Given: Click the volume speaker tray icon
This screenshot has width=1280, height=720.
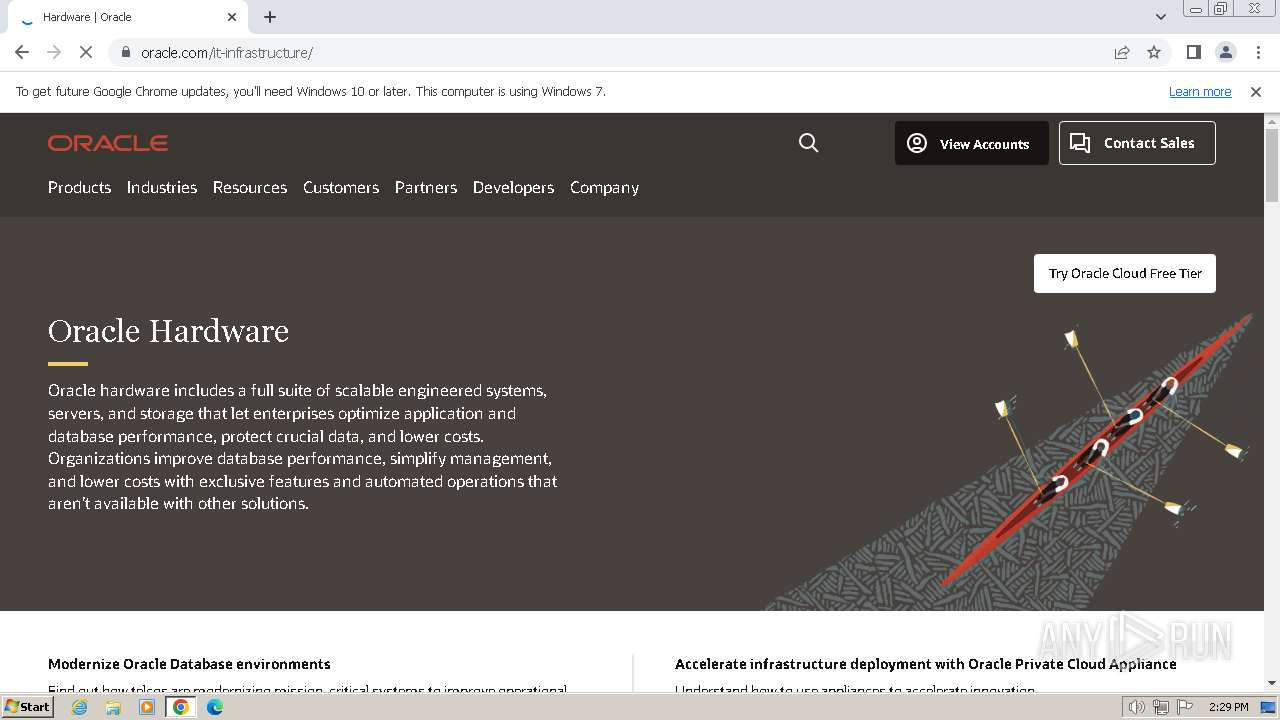Looking at the screenshot, I should click(x=1137, y=707).
